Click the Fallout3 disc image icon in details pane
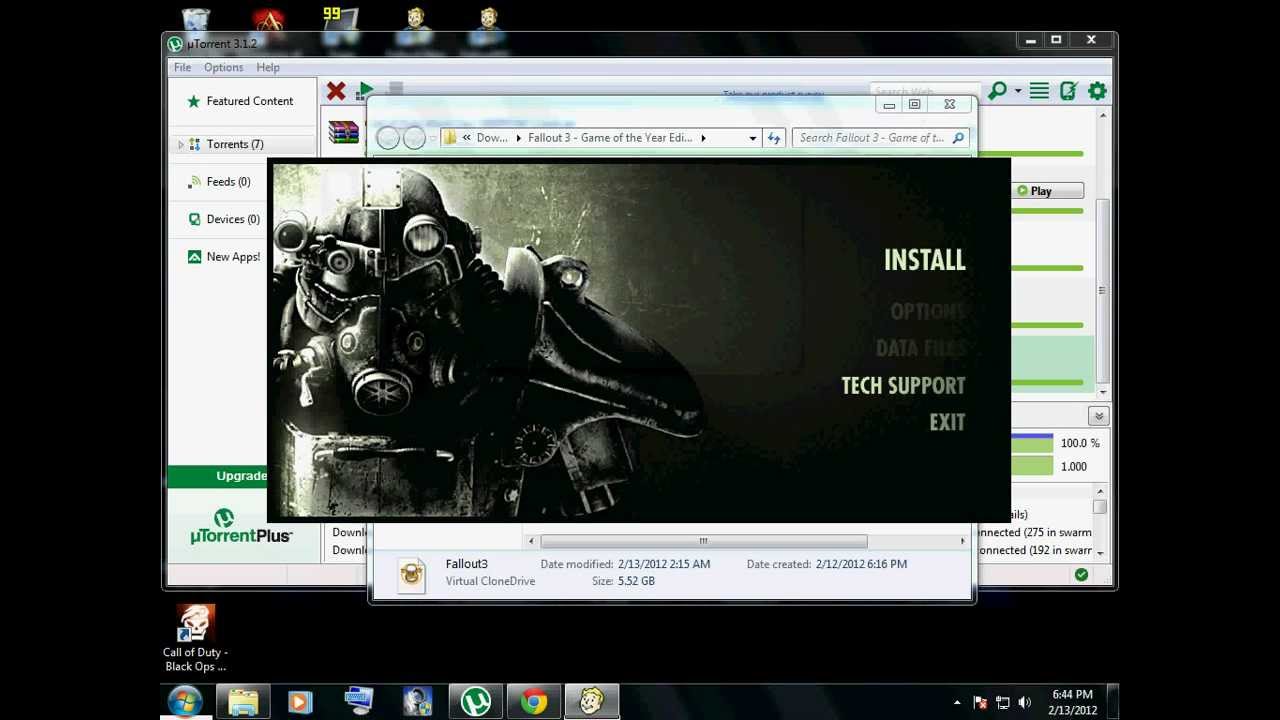The image size is (1280, 720). click(x=412, y=575)
